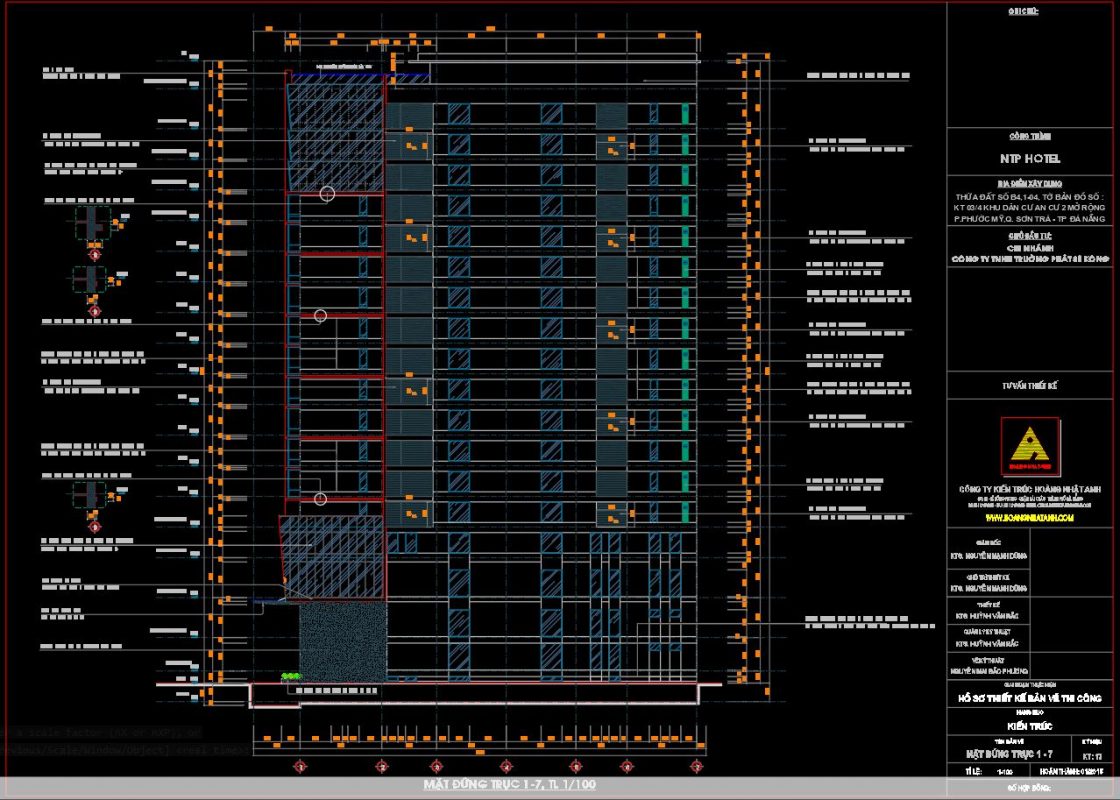Image resolution: width=1120 pixels, height=800 pixels.
Task: Open the www.hoangnhatanh.com website link
Action: 1030,519
